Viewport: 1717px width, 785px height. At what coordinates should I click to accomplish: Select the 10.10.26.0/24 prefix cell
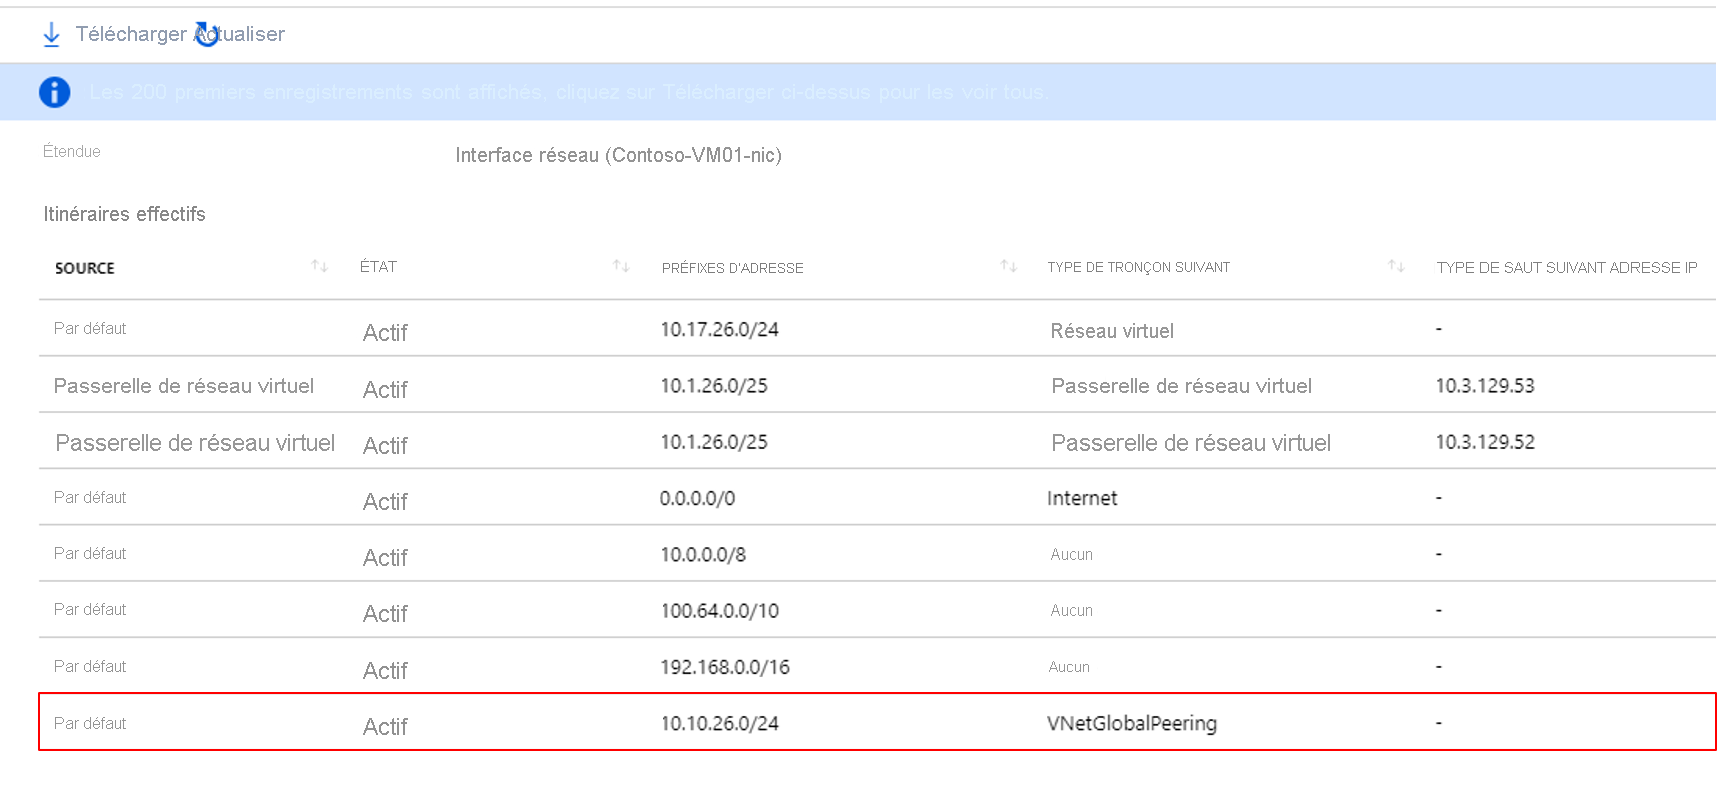click(x=719, y=723)
